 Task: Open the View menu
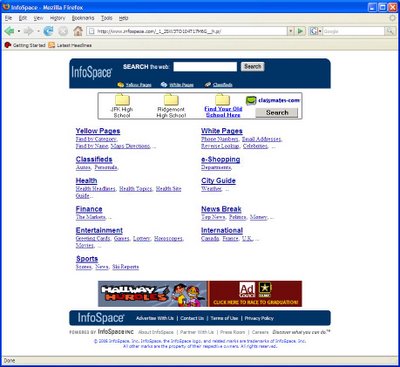38,18
